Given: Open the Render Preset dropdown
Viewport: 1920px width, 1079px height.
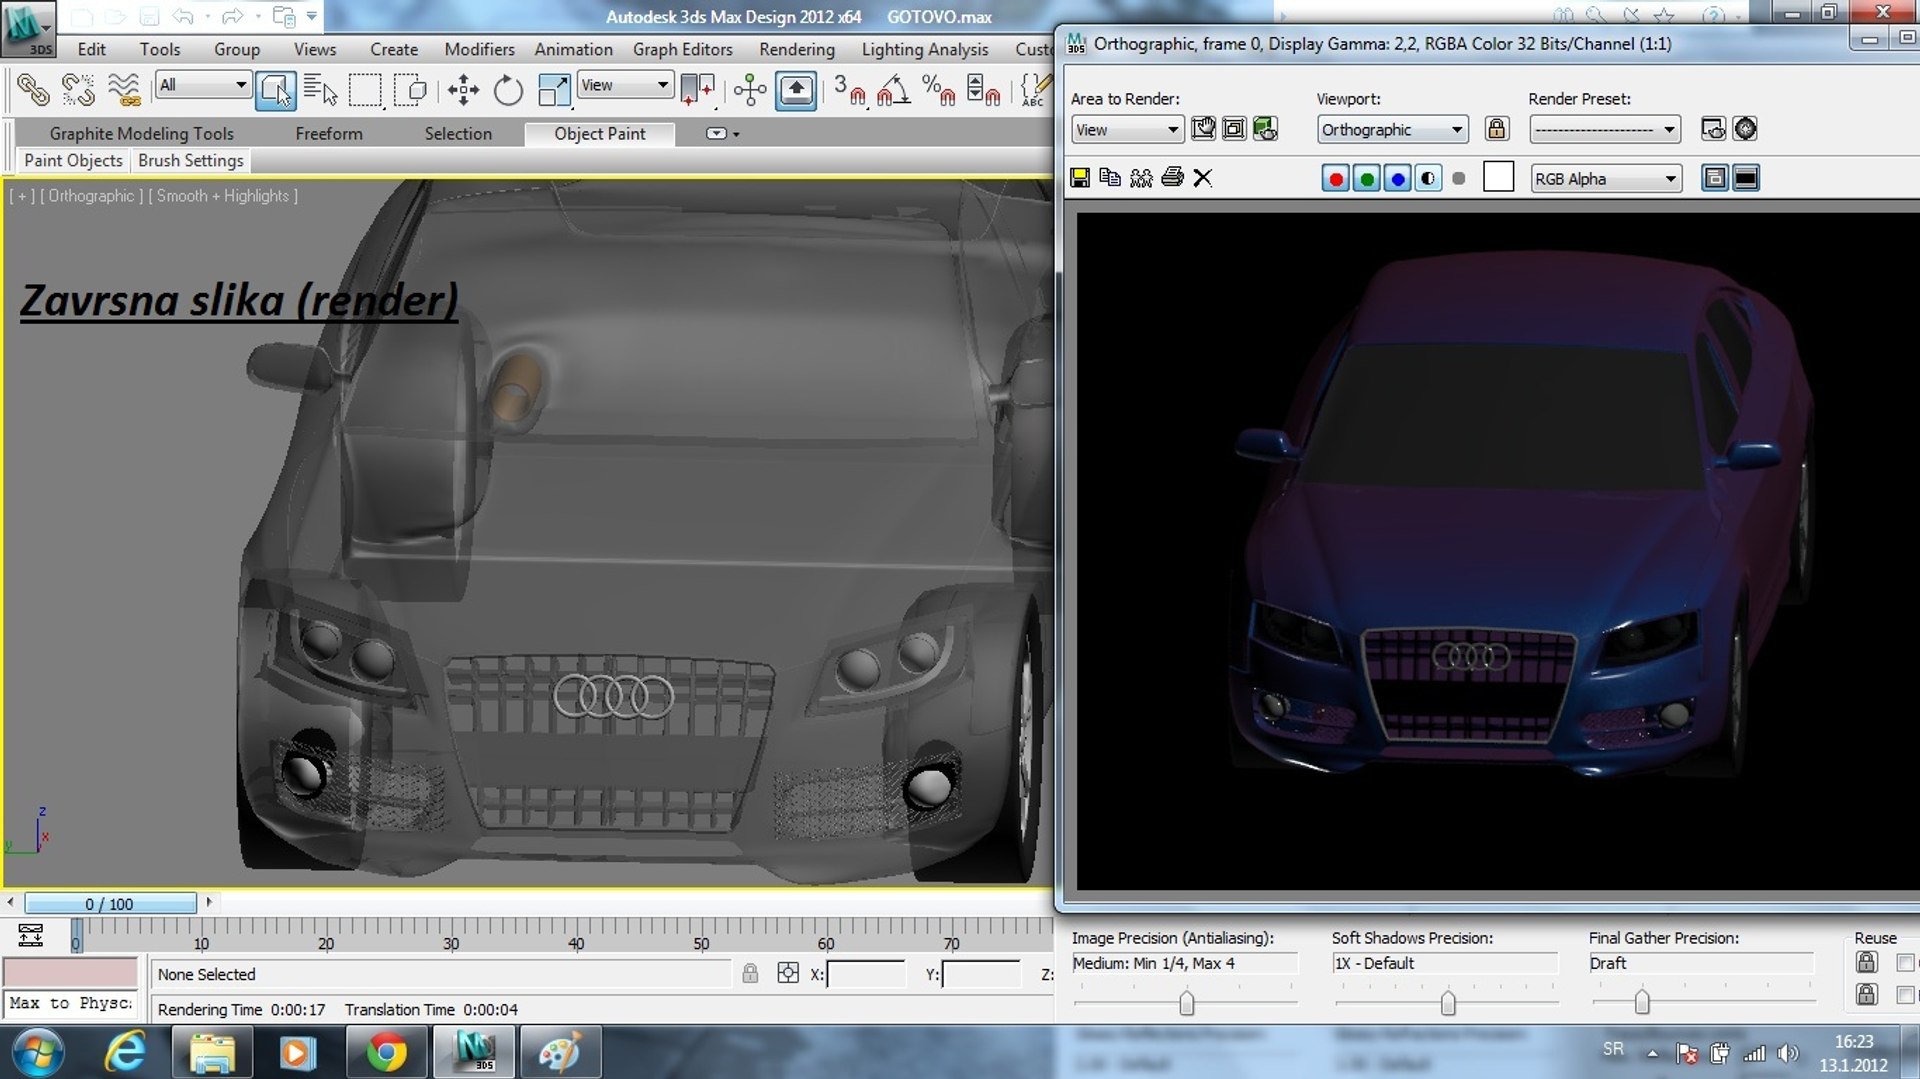Looking at the screenshot, I should coord(1605,130).
